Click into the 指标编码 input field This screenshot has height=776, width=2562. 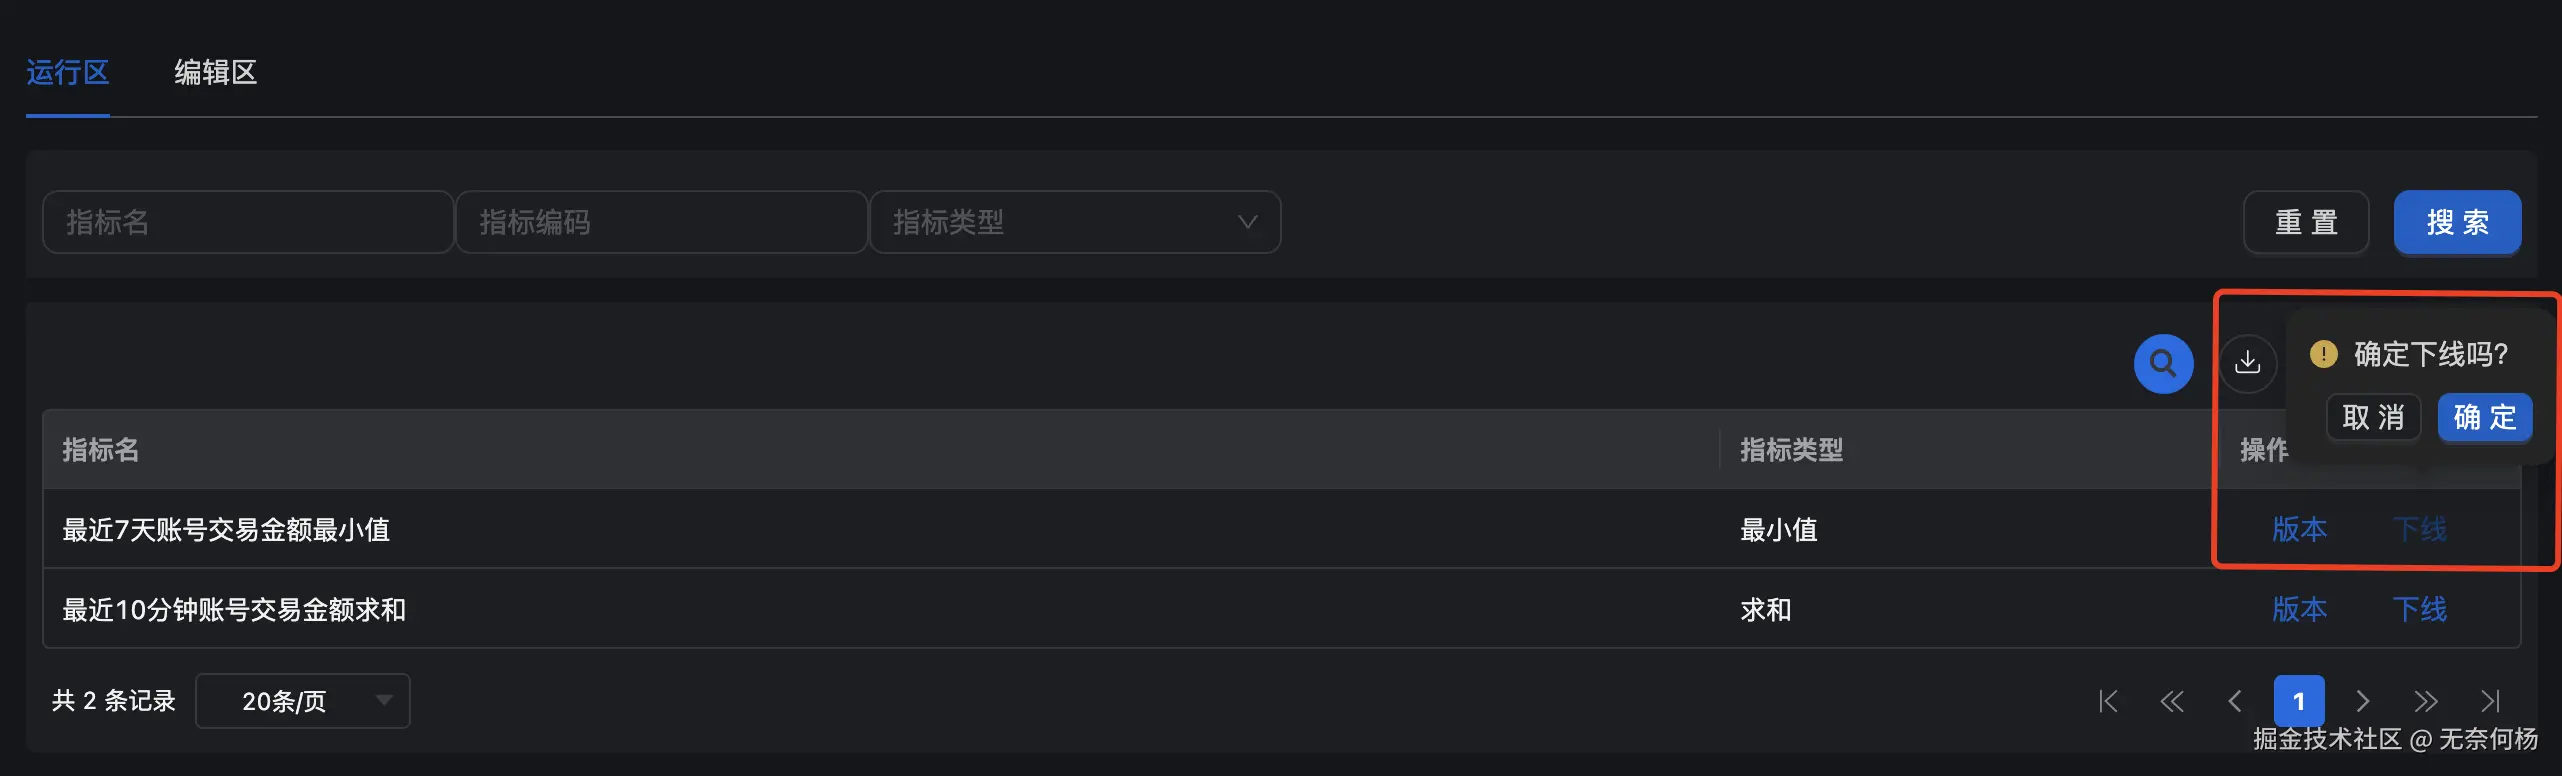(661, 222)
